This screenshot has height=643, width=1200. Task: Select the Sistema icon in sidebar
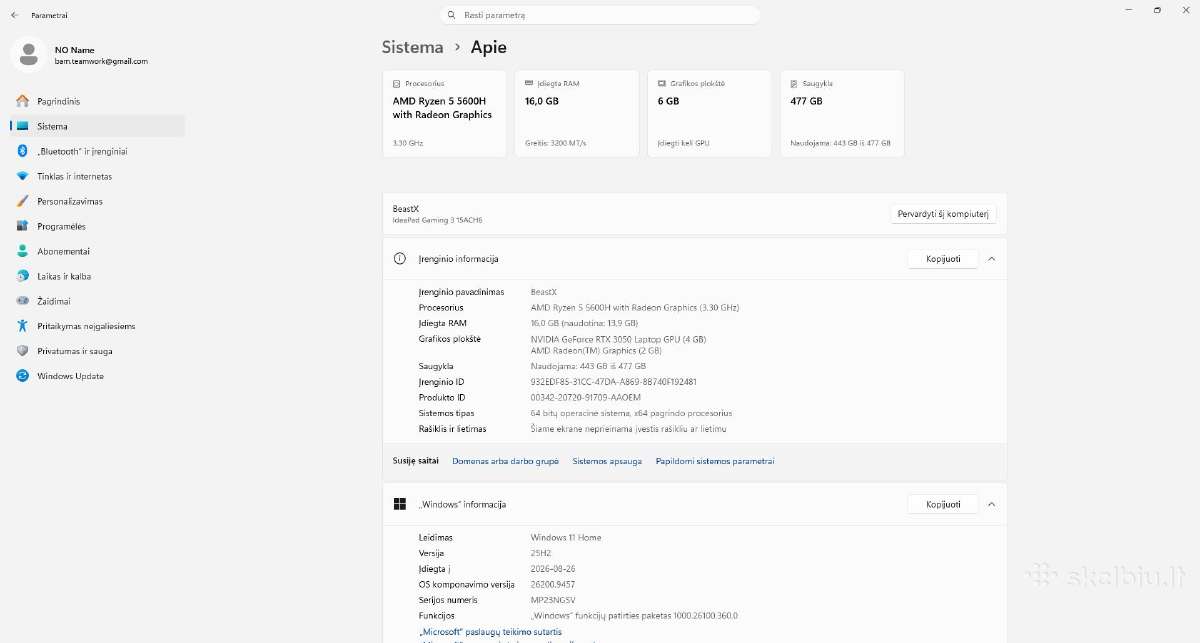point(22,126)
